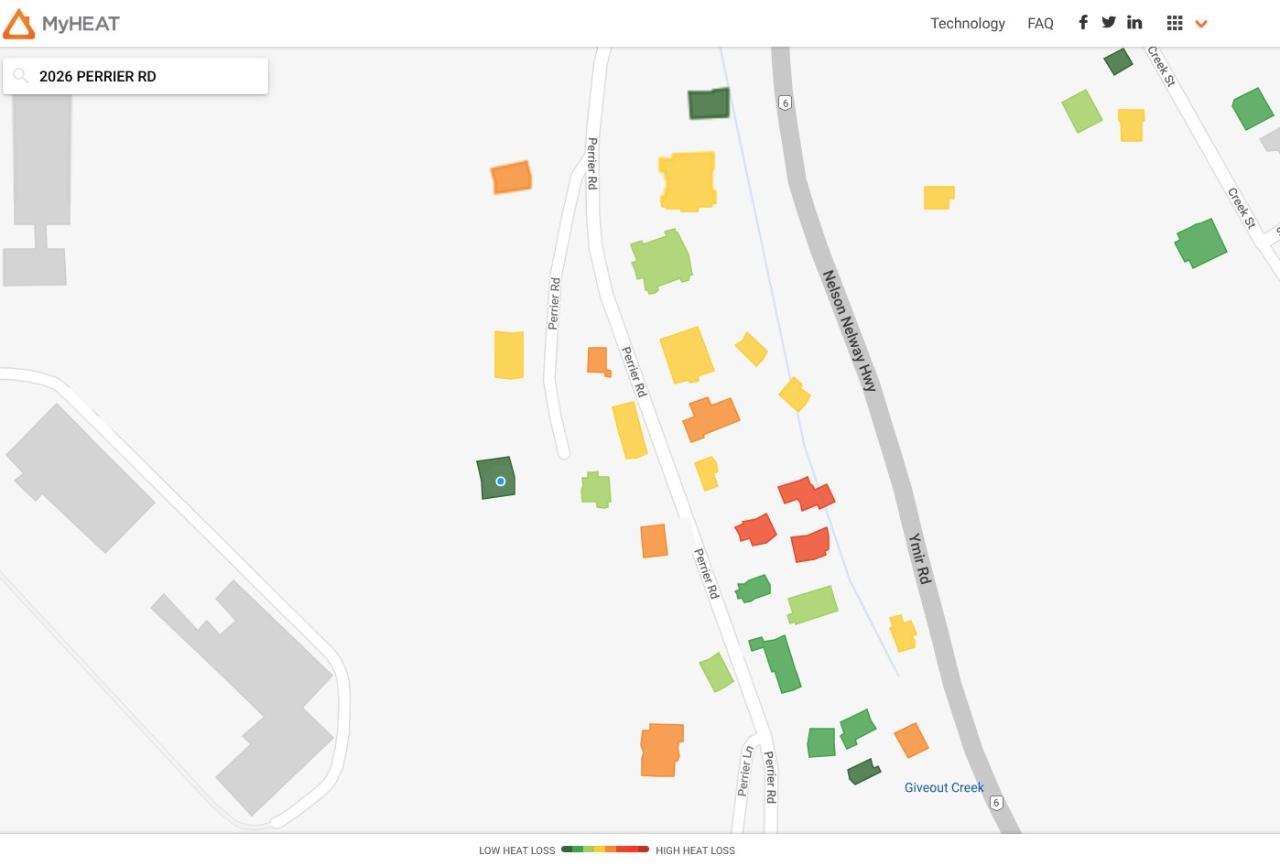This screenshot has width=1280, height=866.
Task: Click the Giveout Creek label
Action: pyautogui.click(x=943, y=788)
